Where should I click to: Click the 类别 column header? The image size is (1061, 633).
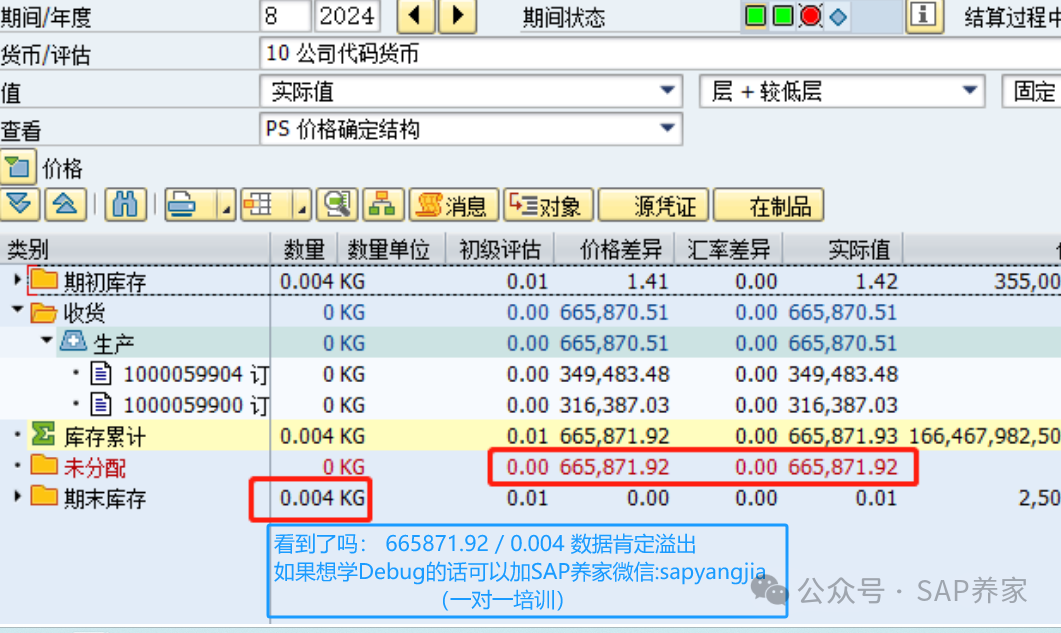pyautogui.click(x=135, y=250)
